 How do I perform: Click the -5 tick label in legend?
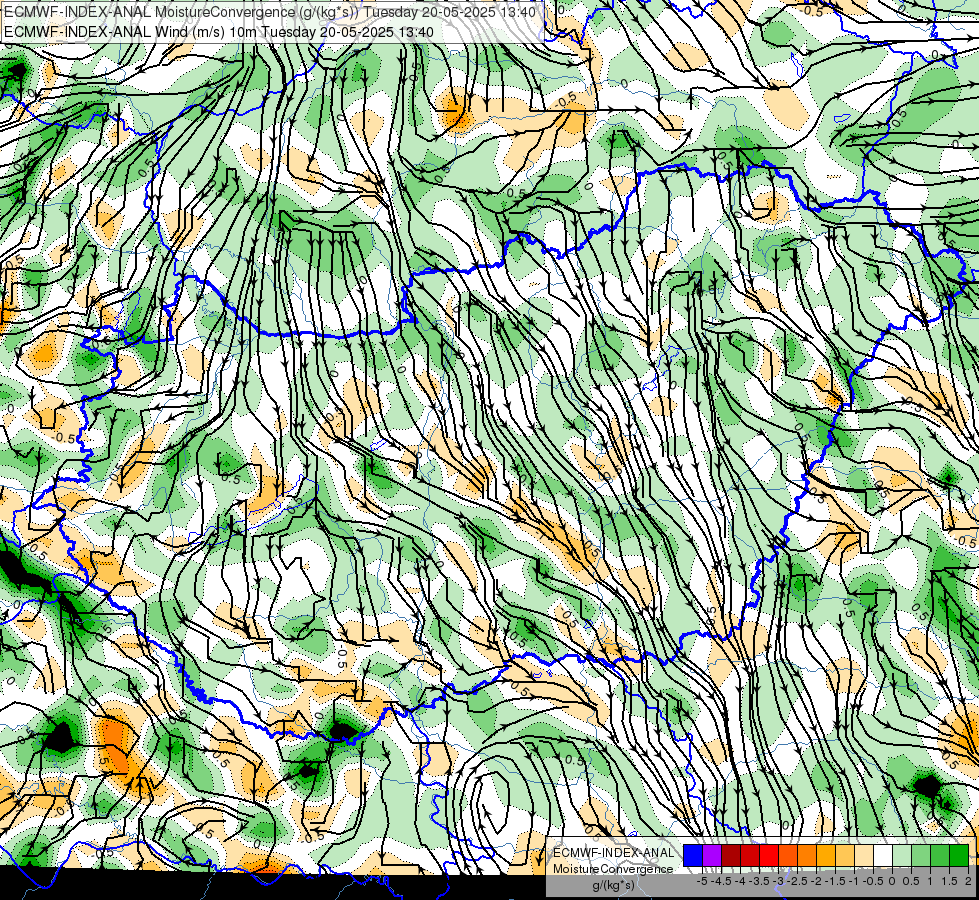(x=702, y=881)
